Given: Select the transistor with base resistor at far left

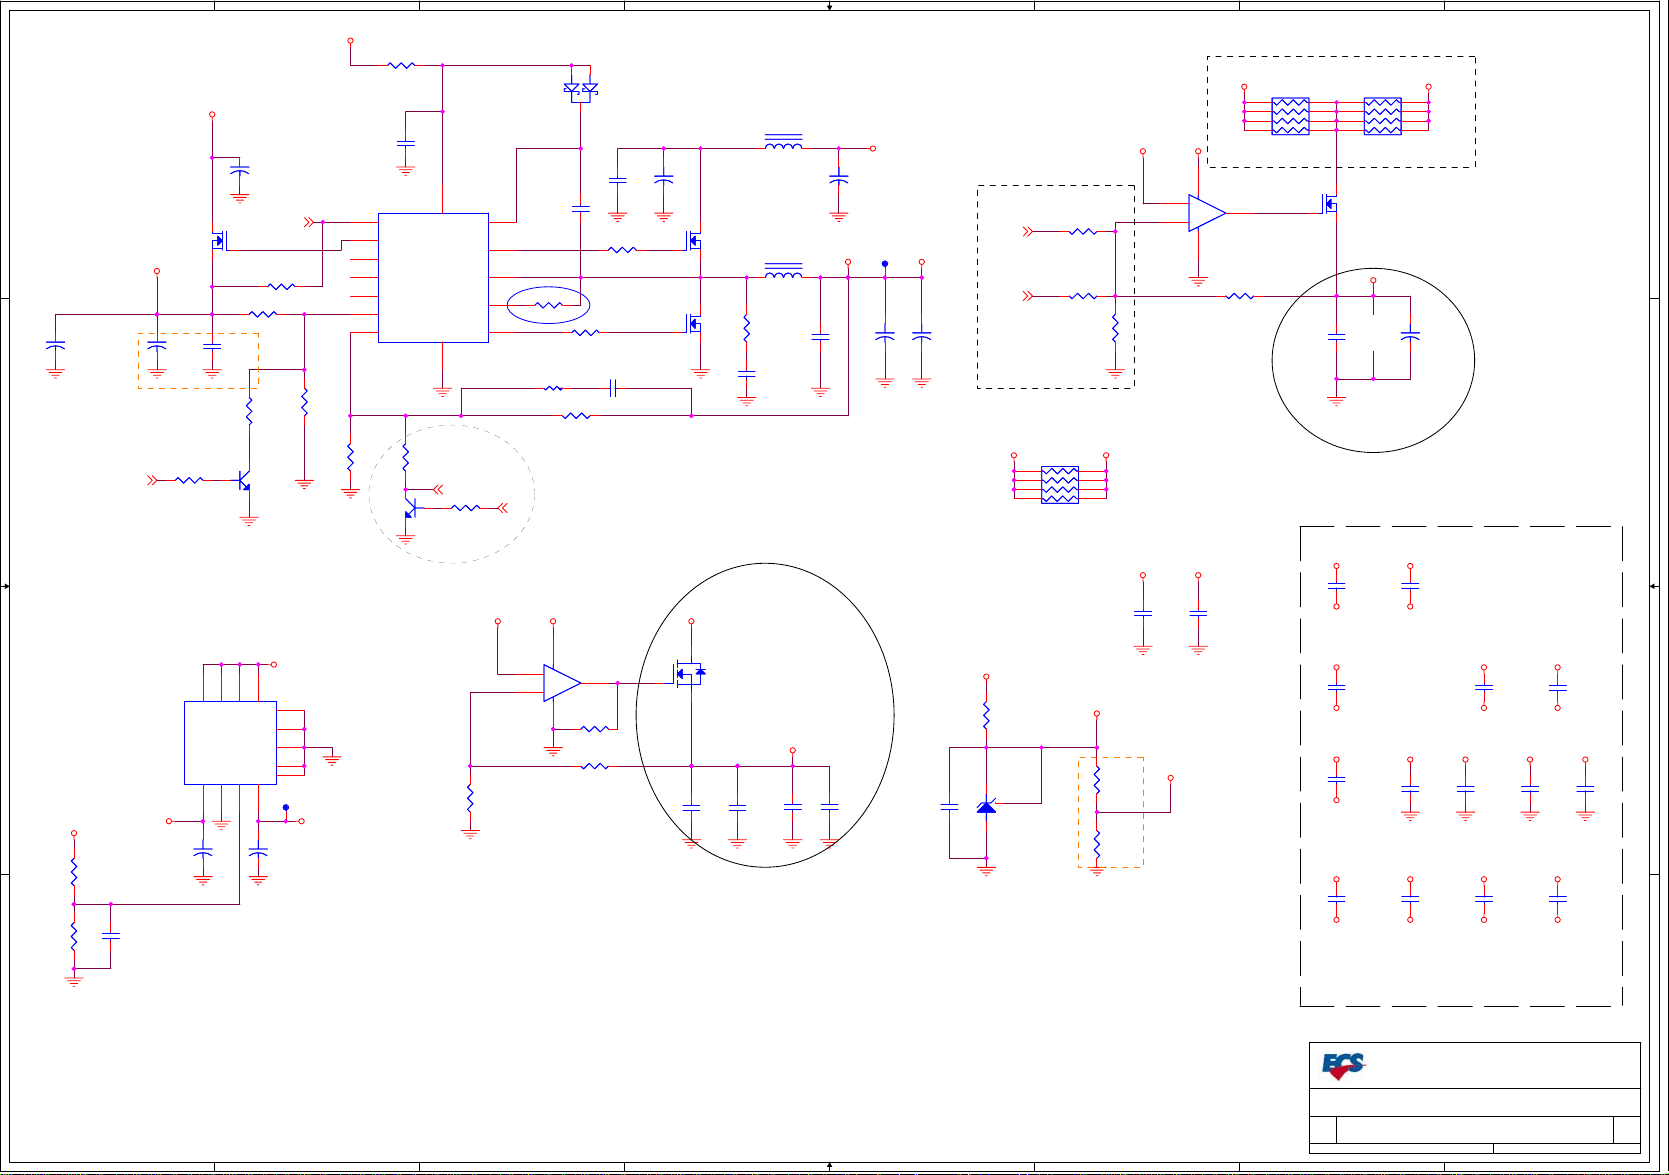Looking at the screenshot, I should (243, 481).
